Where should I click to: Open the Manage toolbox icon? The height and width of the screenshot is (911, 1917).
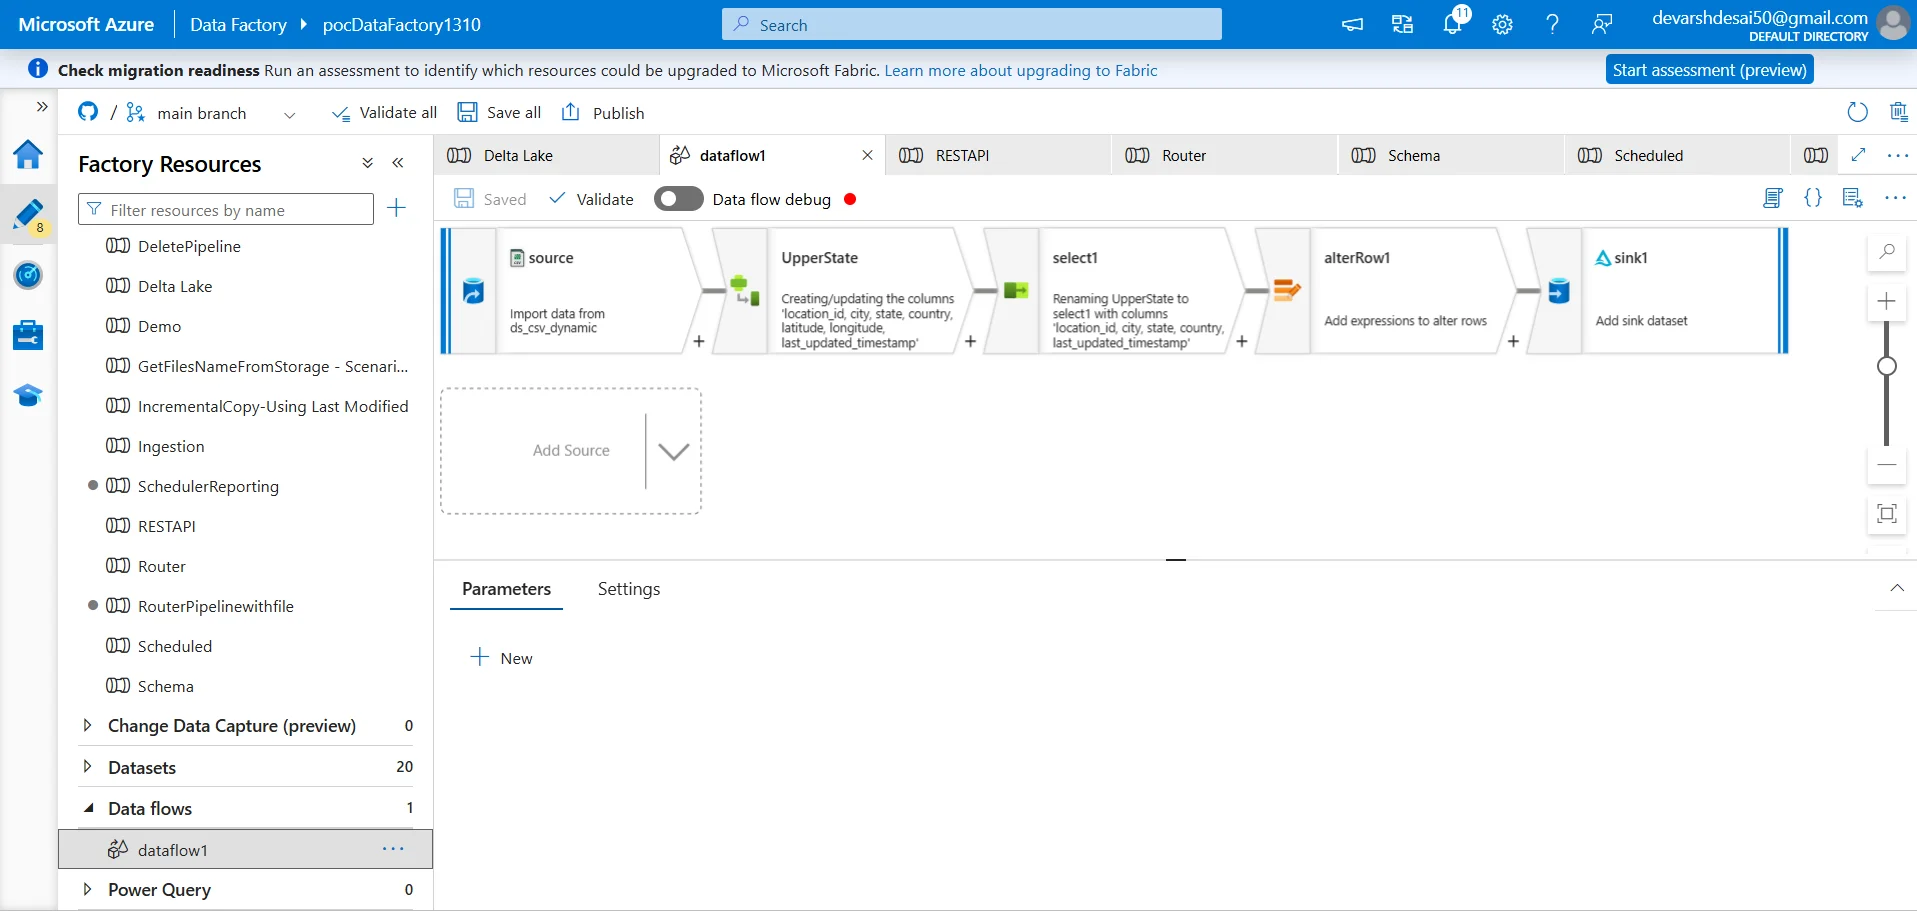[x=28, y=335]
